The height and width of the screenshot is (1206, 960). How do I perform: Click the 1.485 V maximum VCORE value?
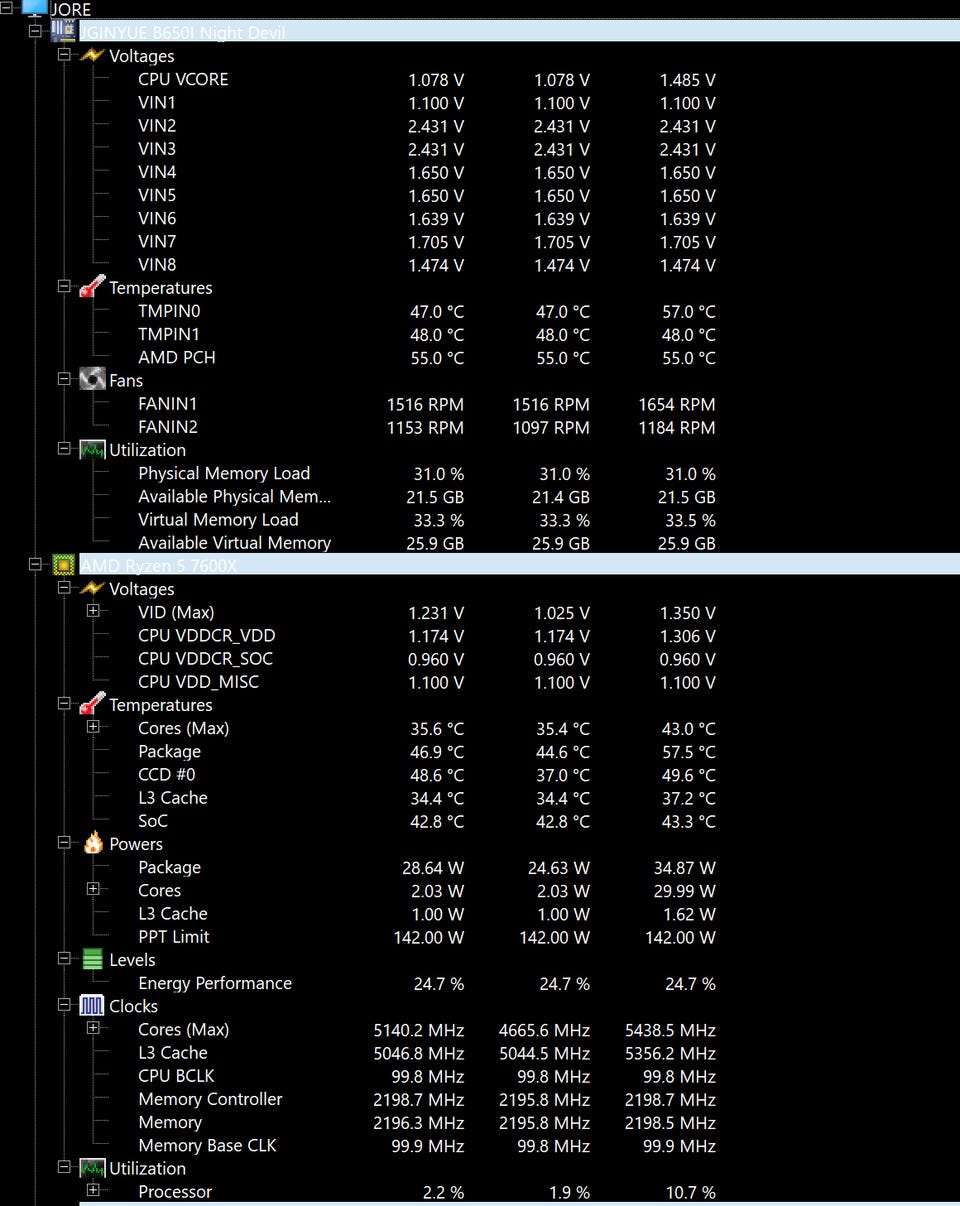tap(687, 80)
